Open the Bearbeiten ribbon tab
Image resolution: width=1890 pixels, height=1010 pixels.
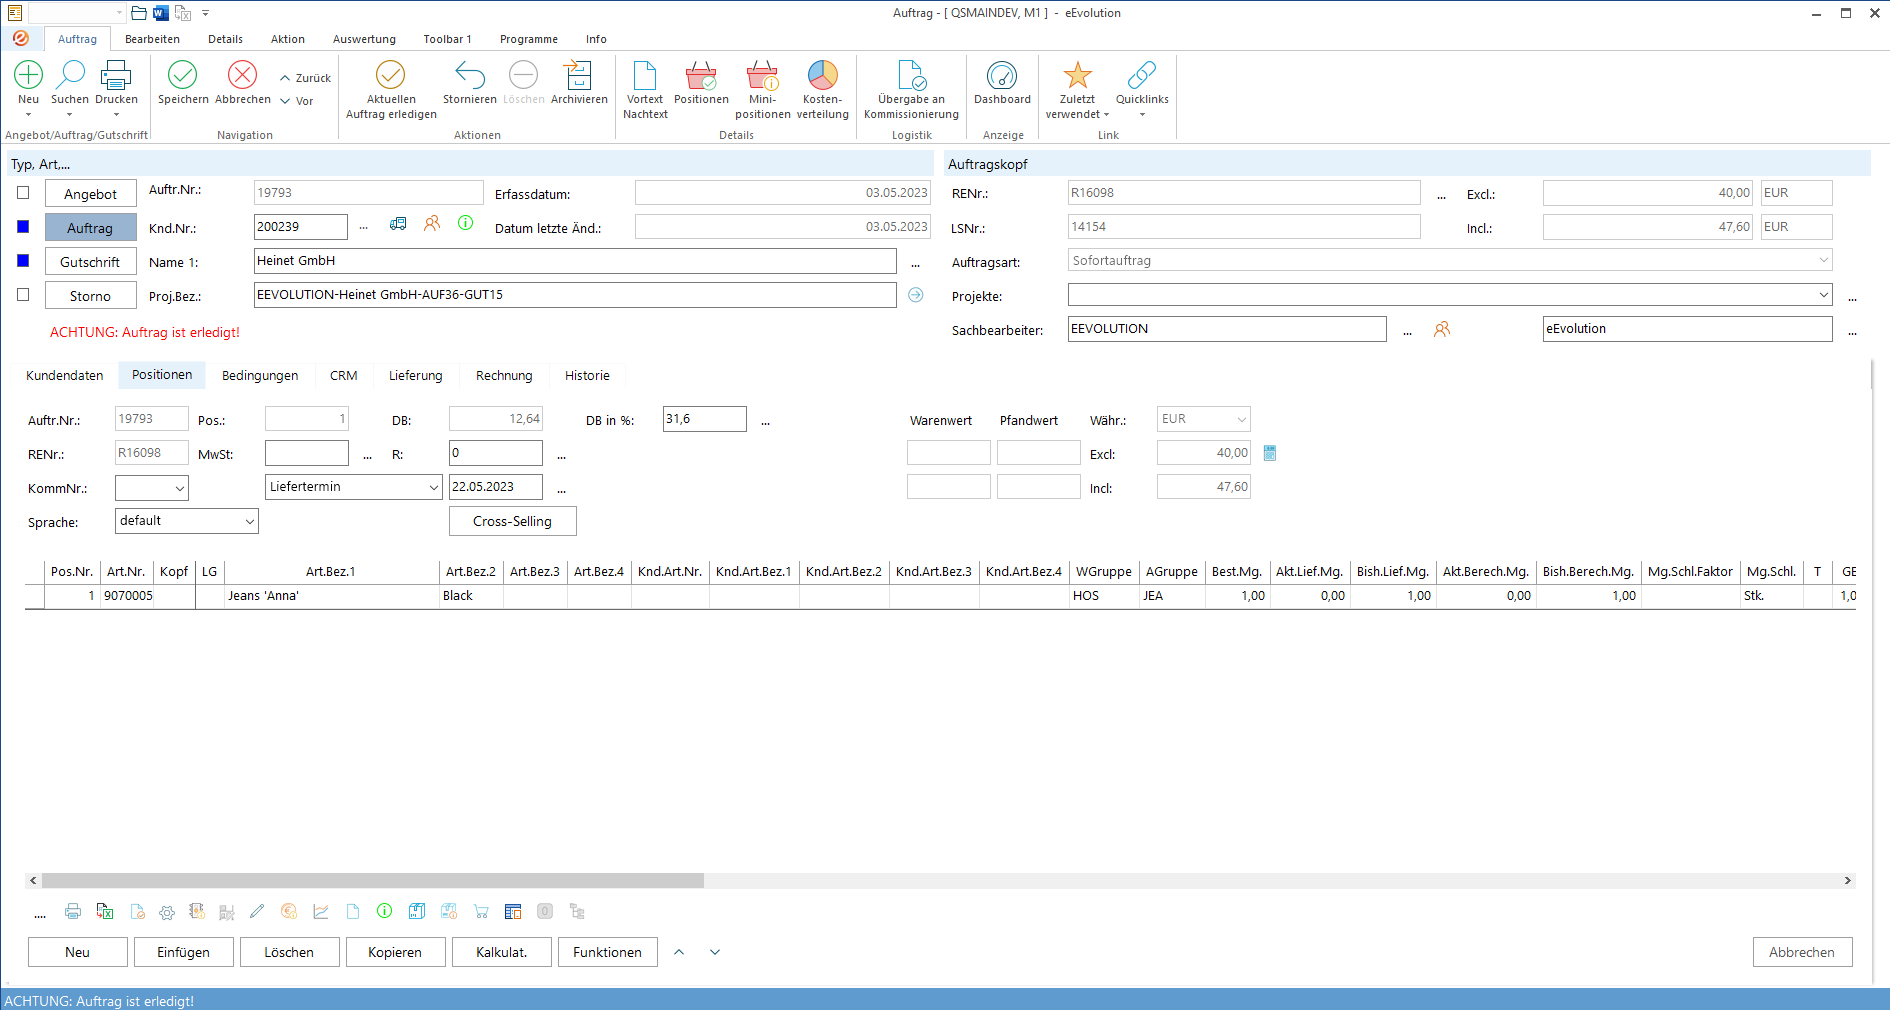coord(152,39)
